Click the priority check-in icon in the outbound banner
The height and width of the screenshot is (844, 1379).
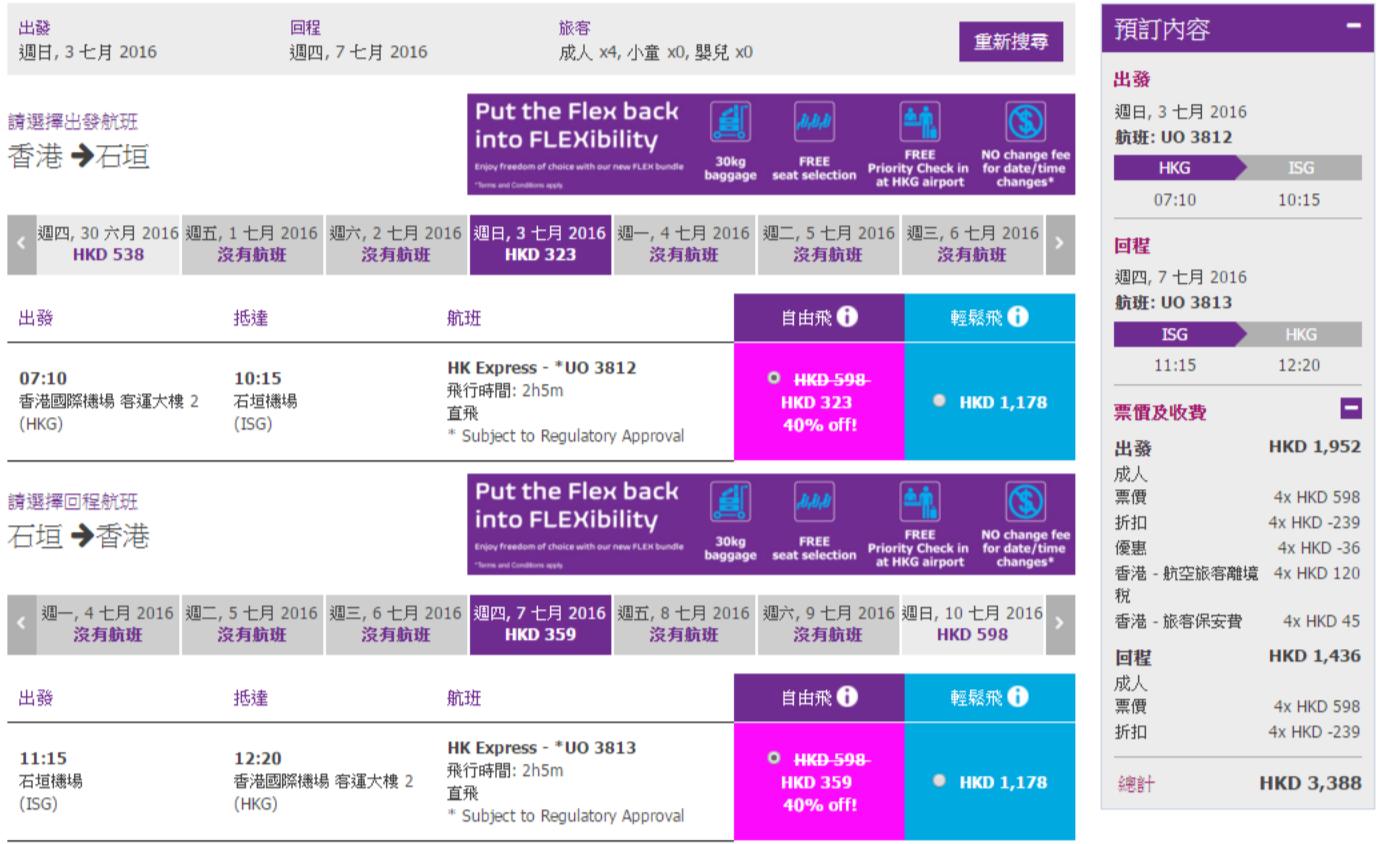tap(919, 124)
